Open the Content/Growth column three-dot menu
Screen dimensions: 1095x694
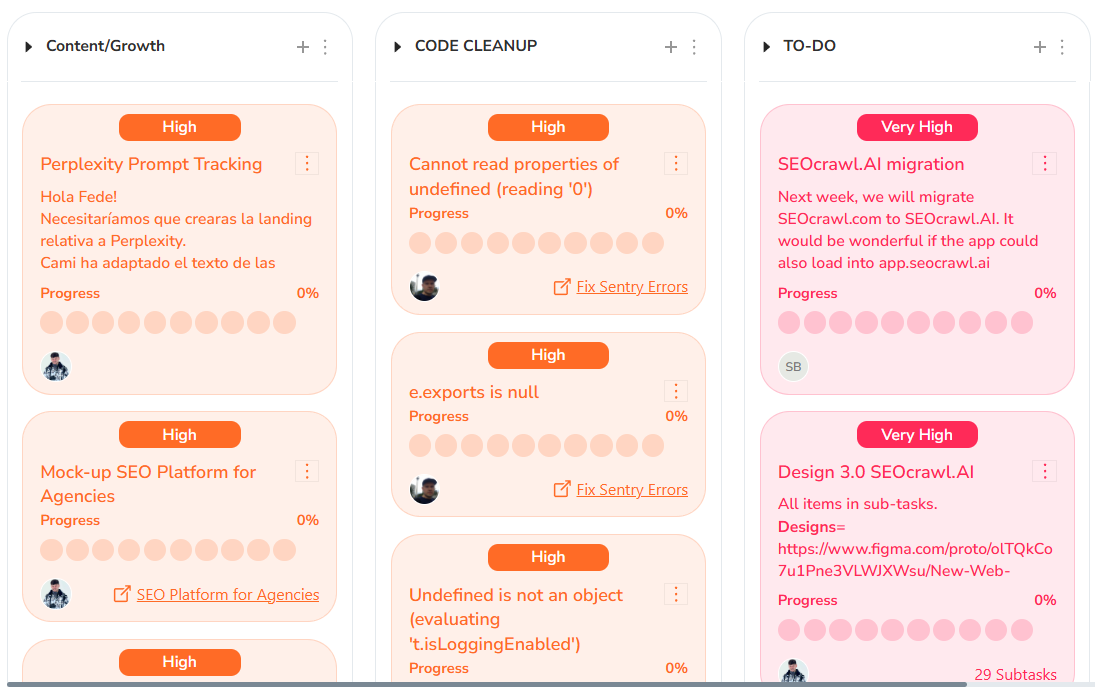[324, 46]
